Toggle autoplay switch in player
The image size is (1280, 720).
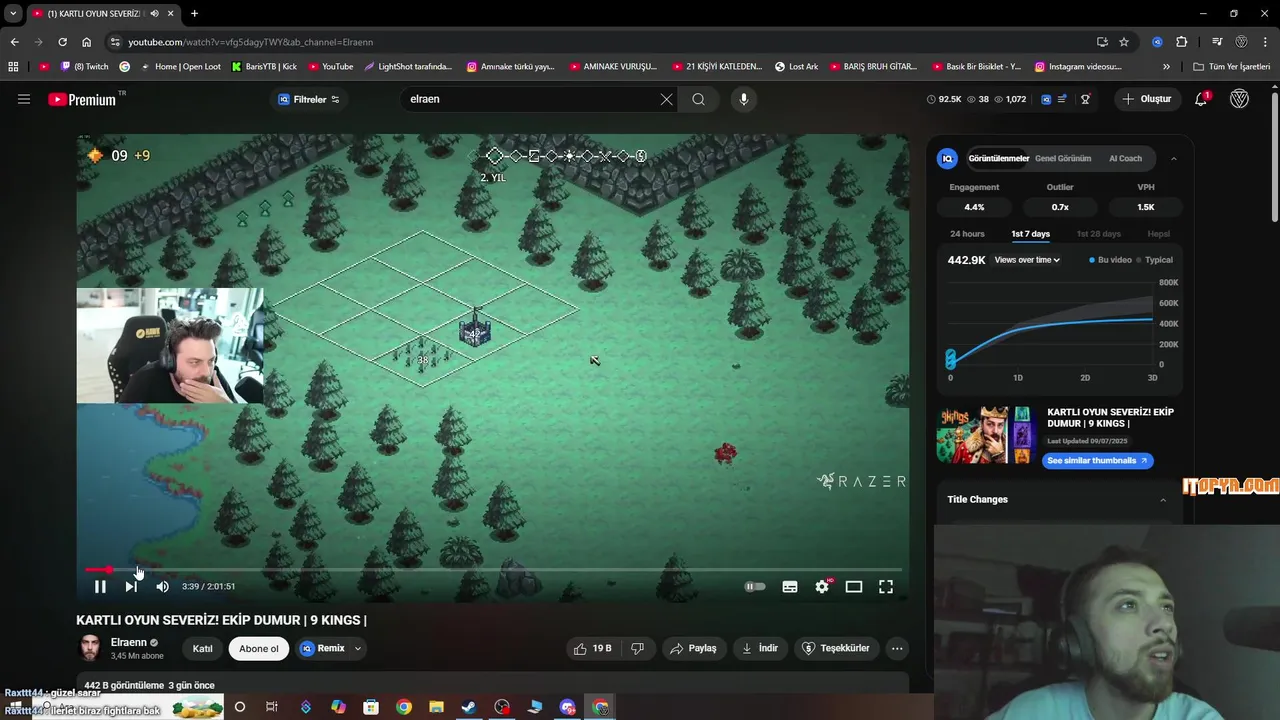755,587
